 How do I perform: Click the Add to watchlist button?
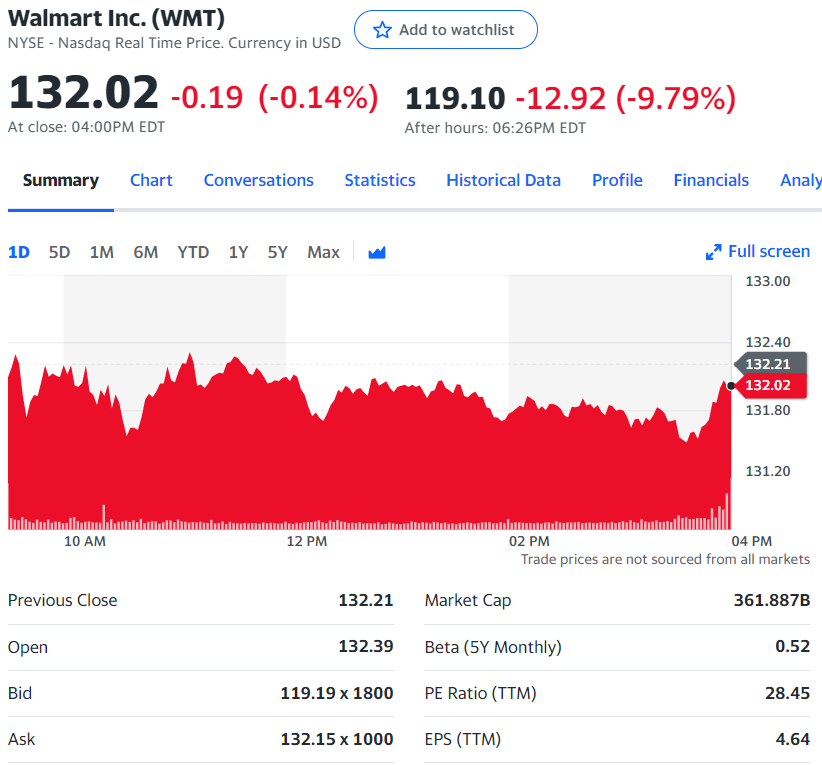click(446, 30)
